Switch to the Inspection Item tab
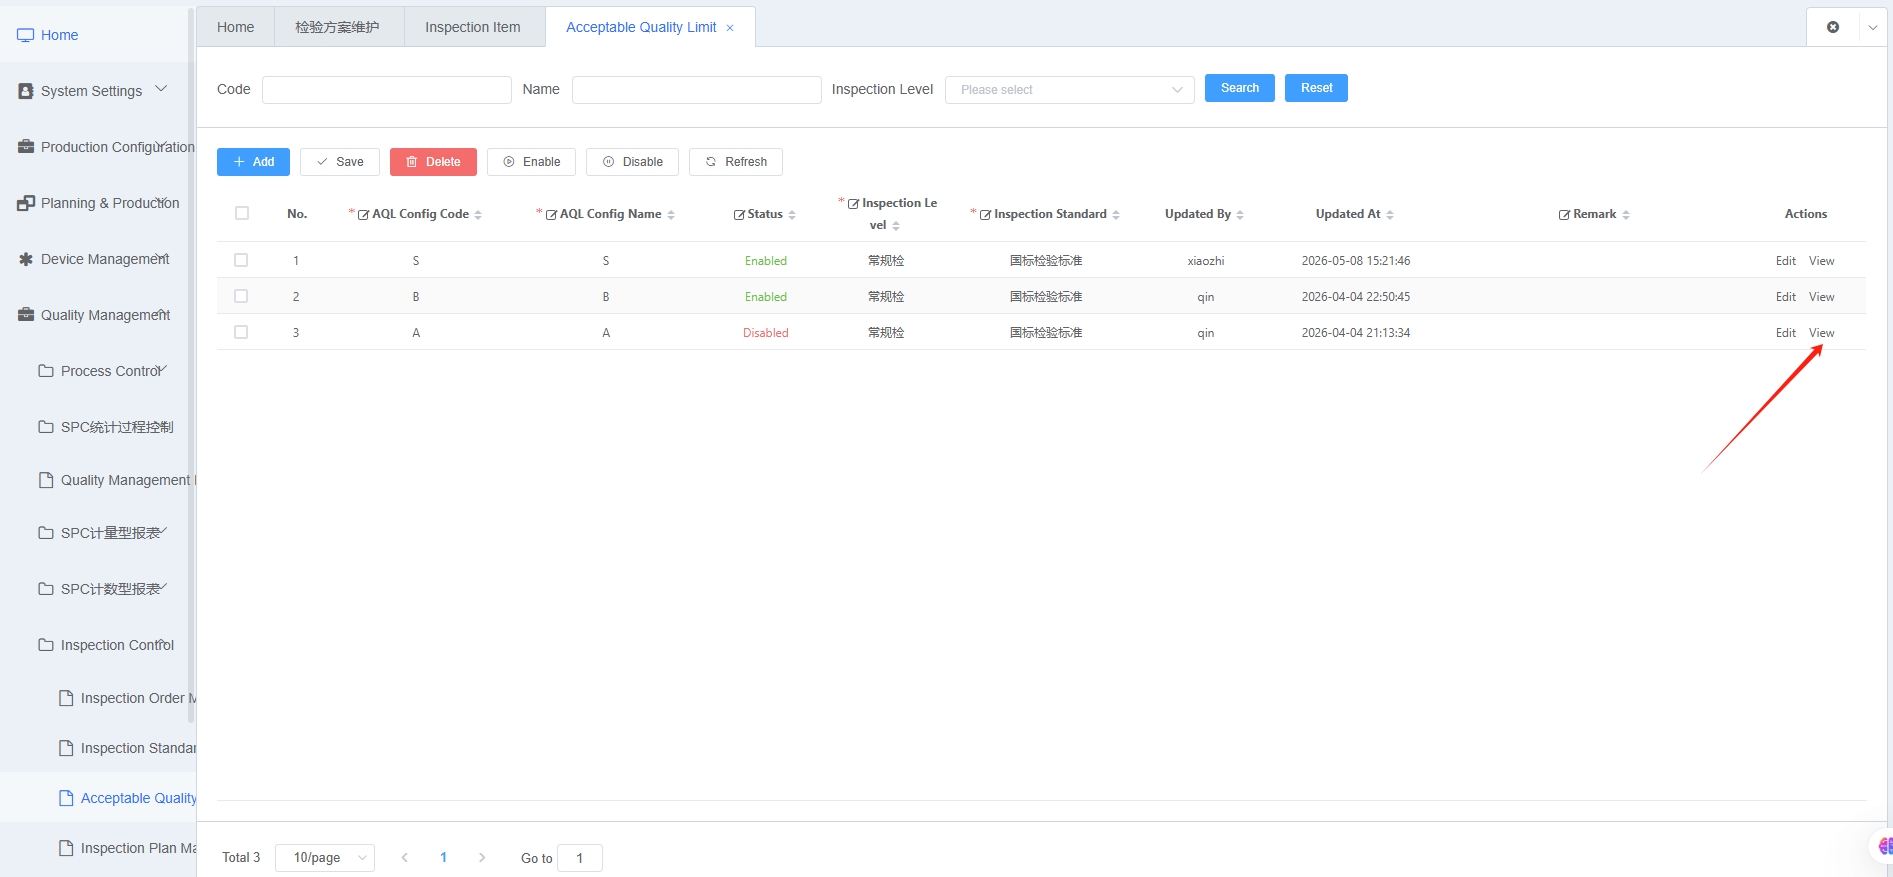Viewport: 1893px width, 877px height. [x=473, y=27]
